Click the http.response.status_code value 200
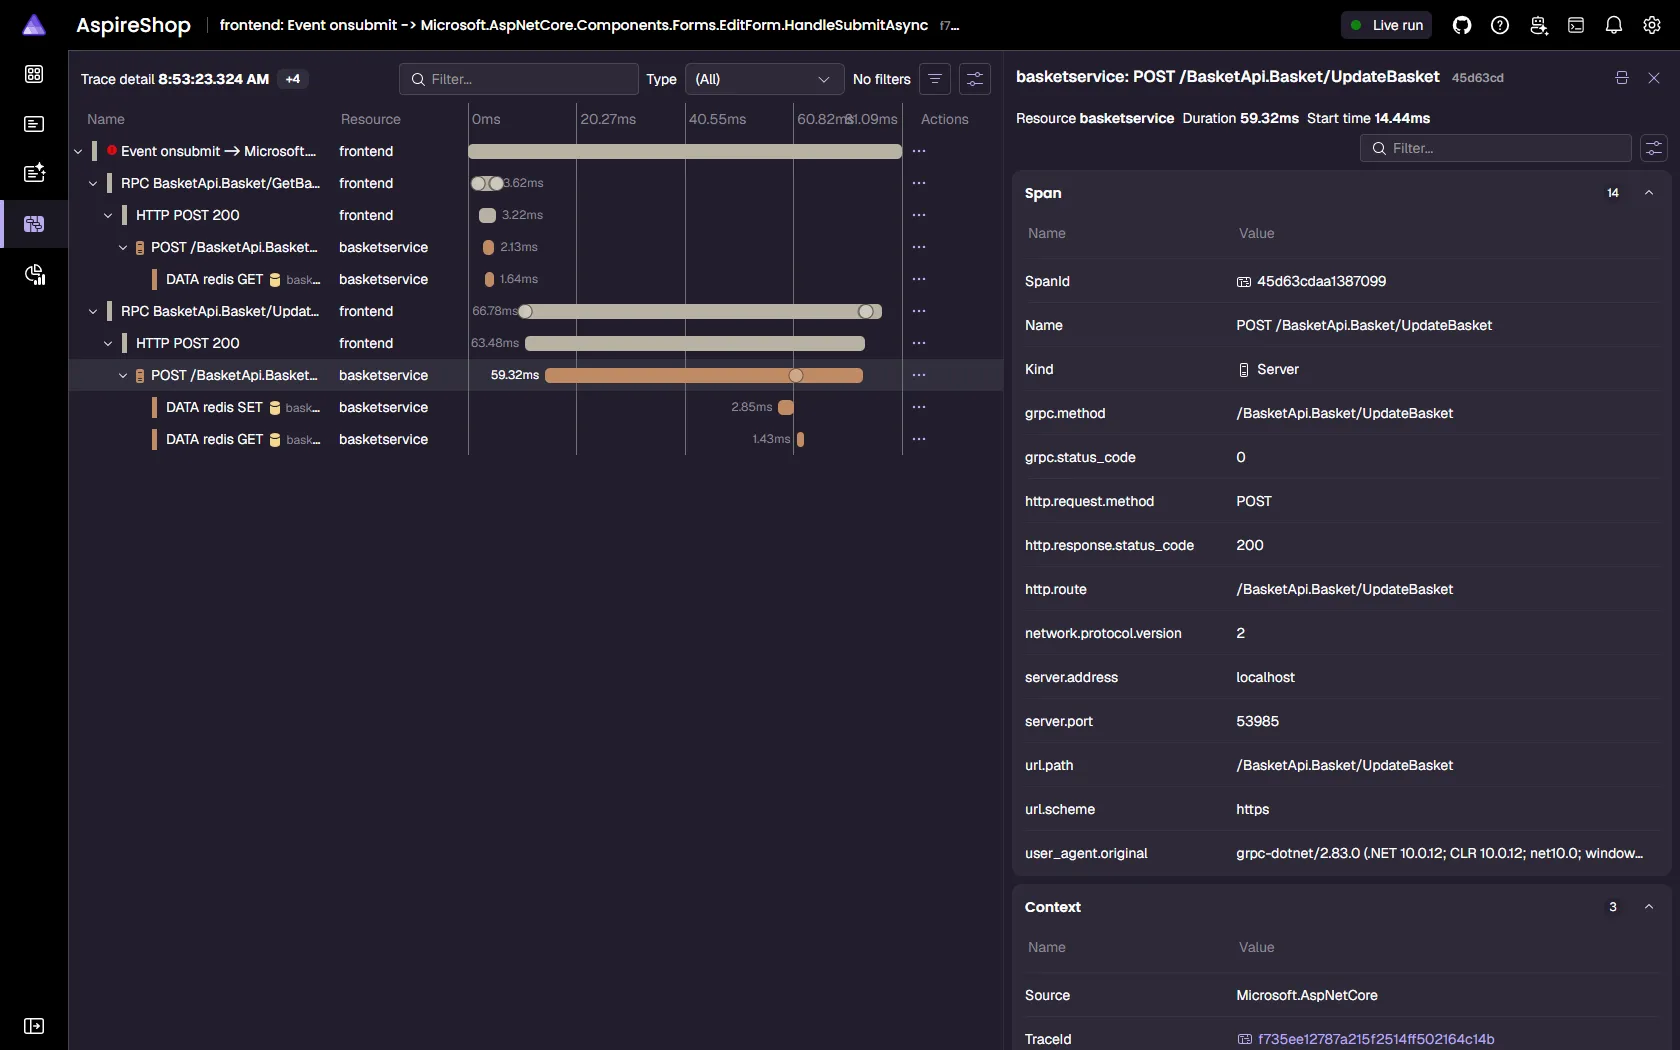Viewport: 1680px width, 1050px height. 1250,545
